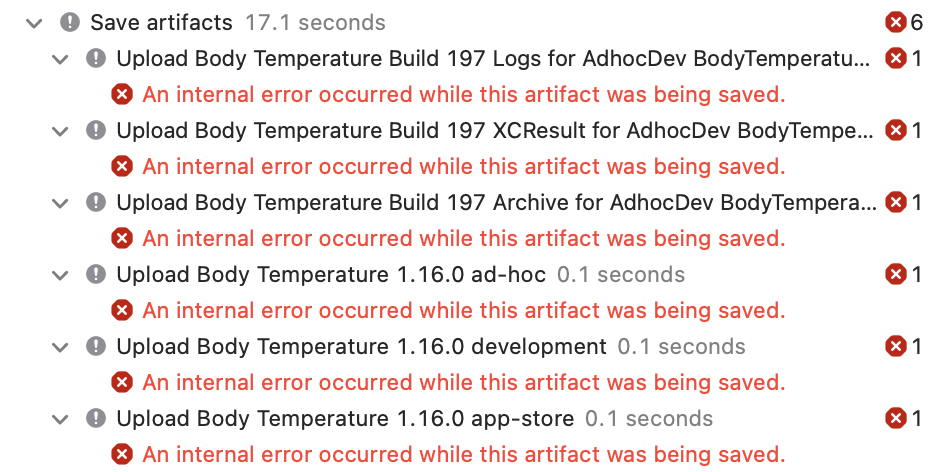Collapse the Save artifacts section
938x472 pixels.
click(x=35, y=23)
